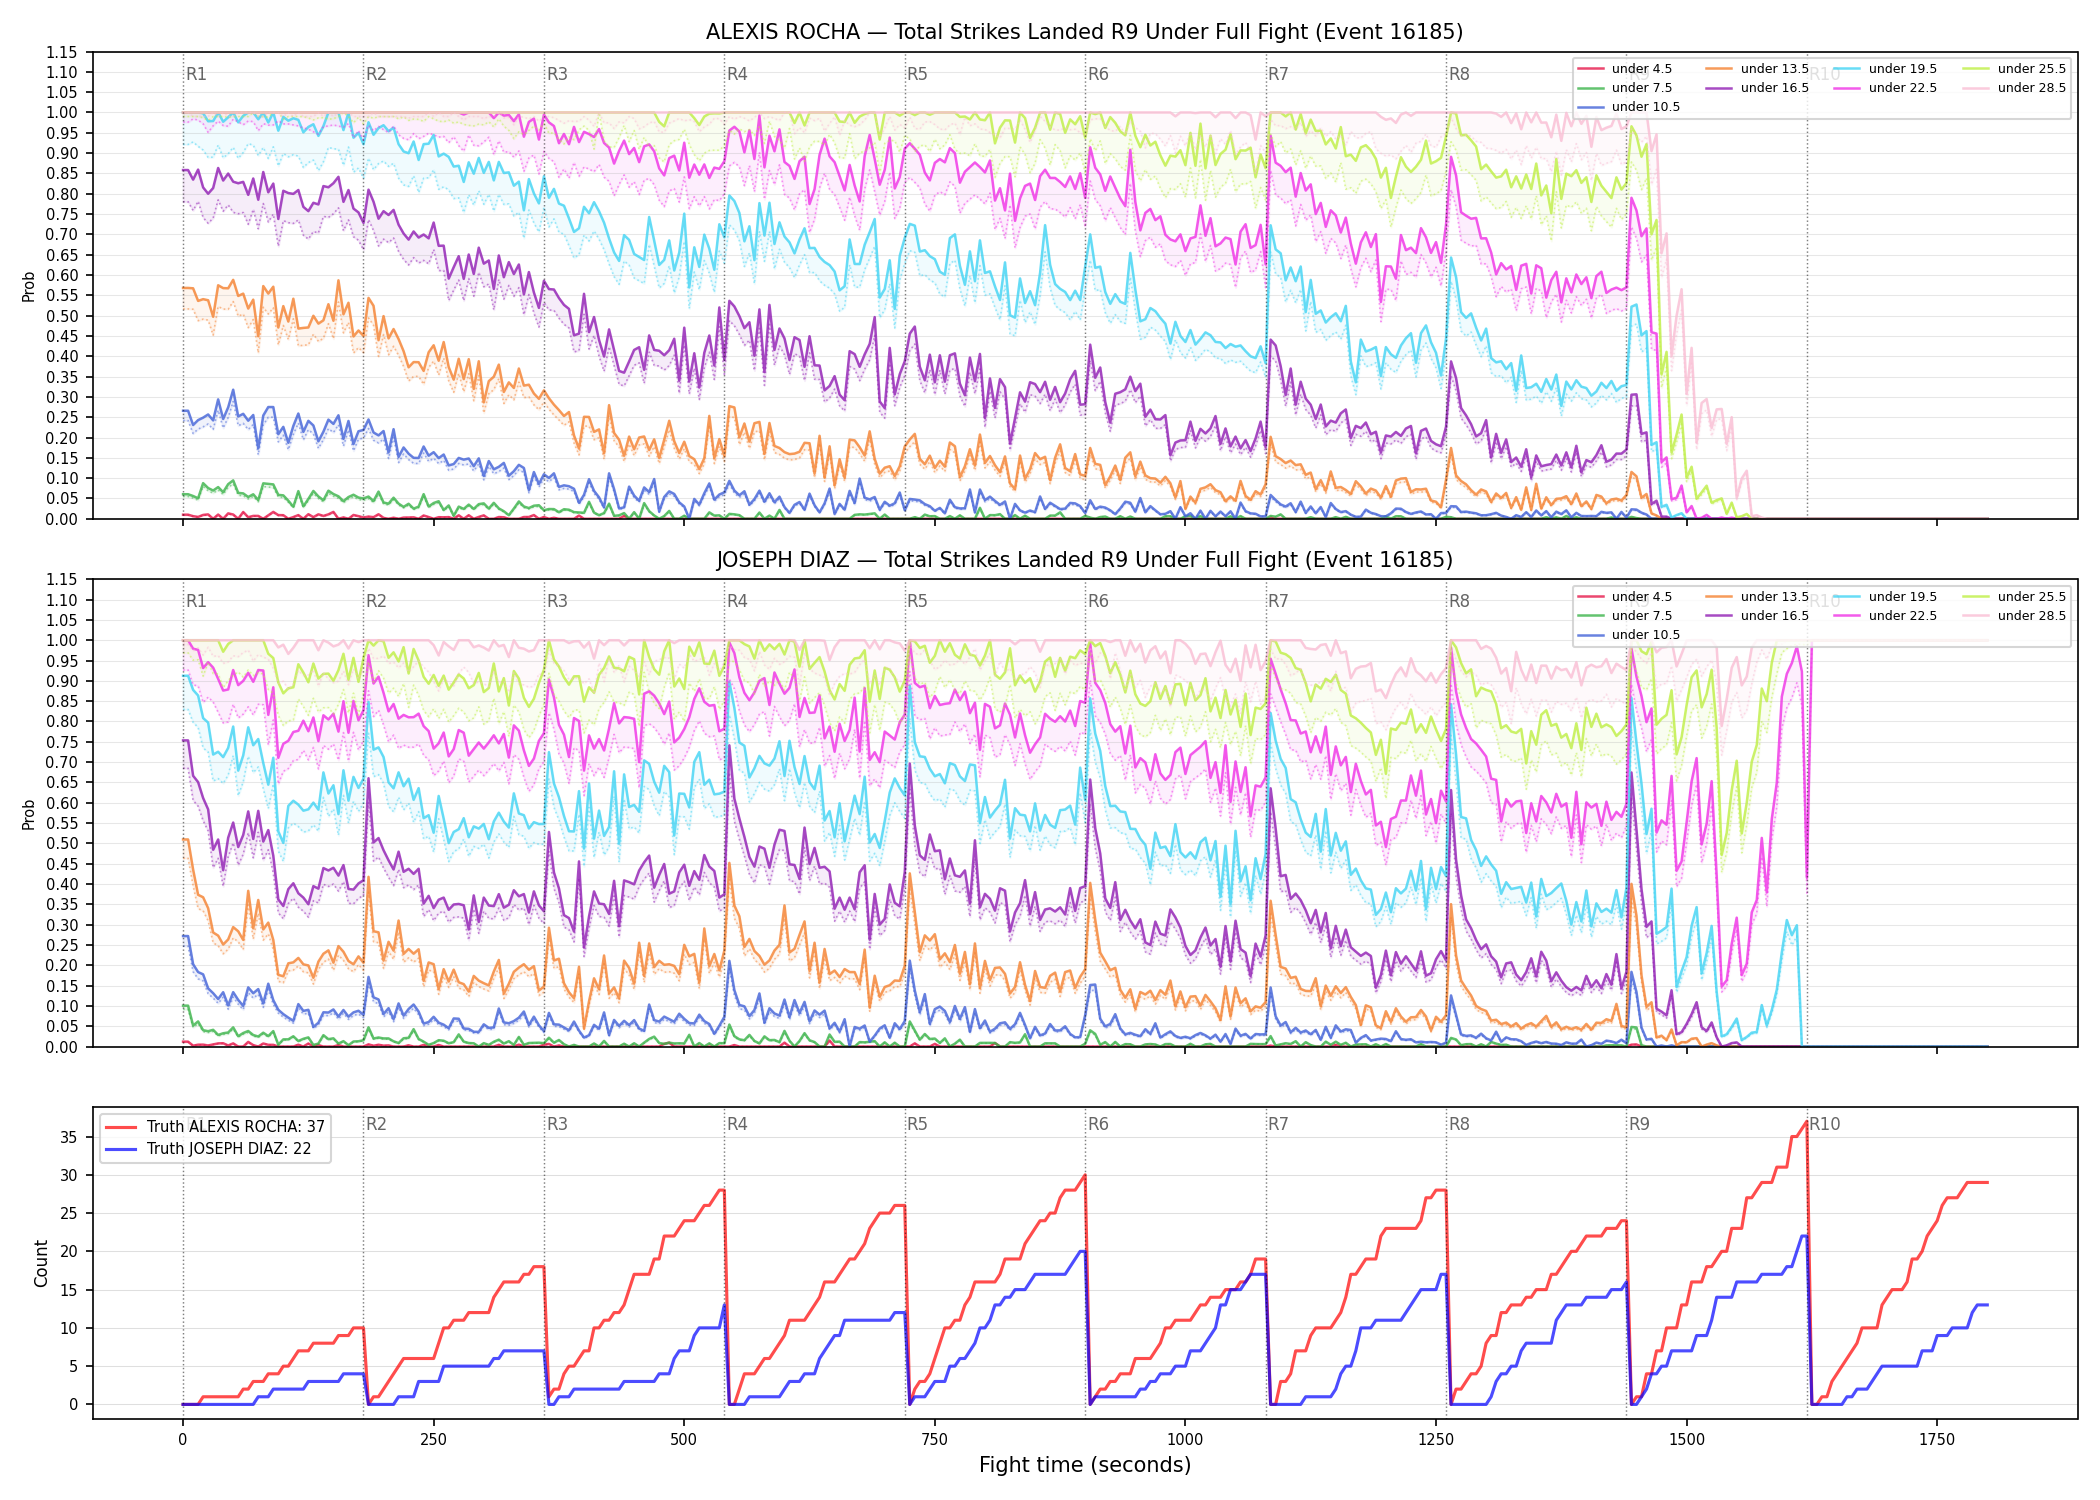Click the 'Count' y-axis label
2100x1500 pixels.
point(41,1263)
